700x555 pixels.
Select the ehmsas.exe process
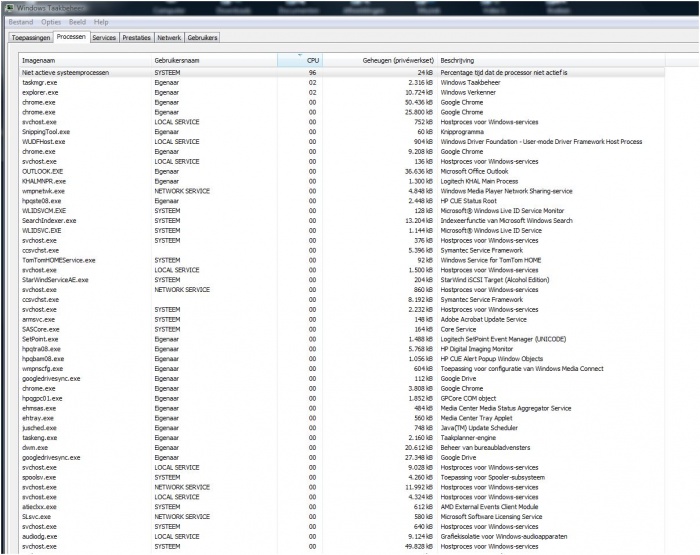tap(342, 408)
